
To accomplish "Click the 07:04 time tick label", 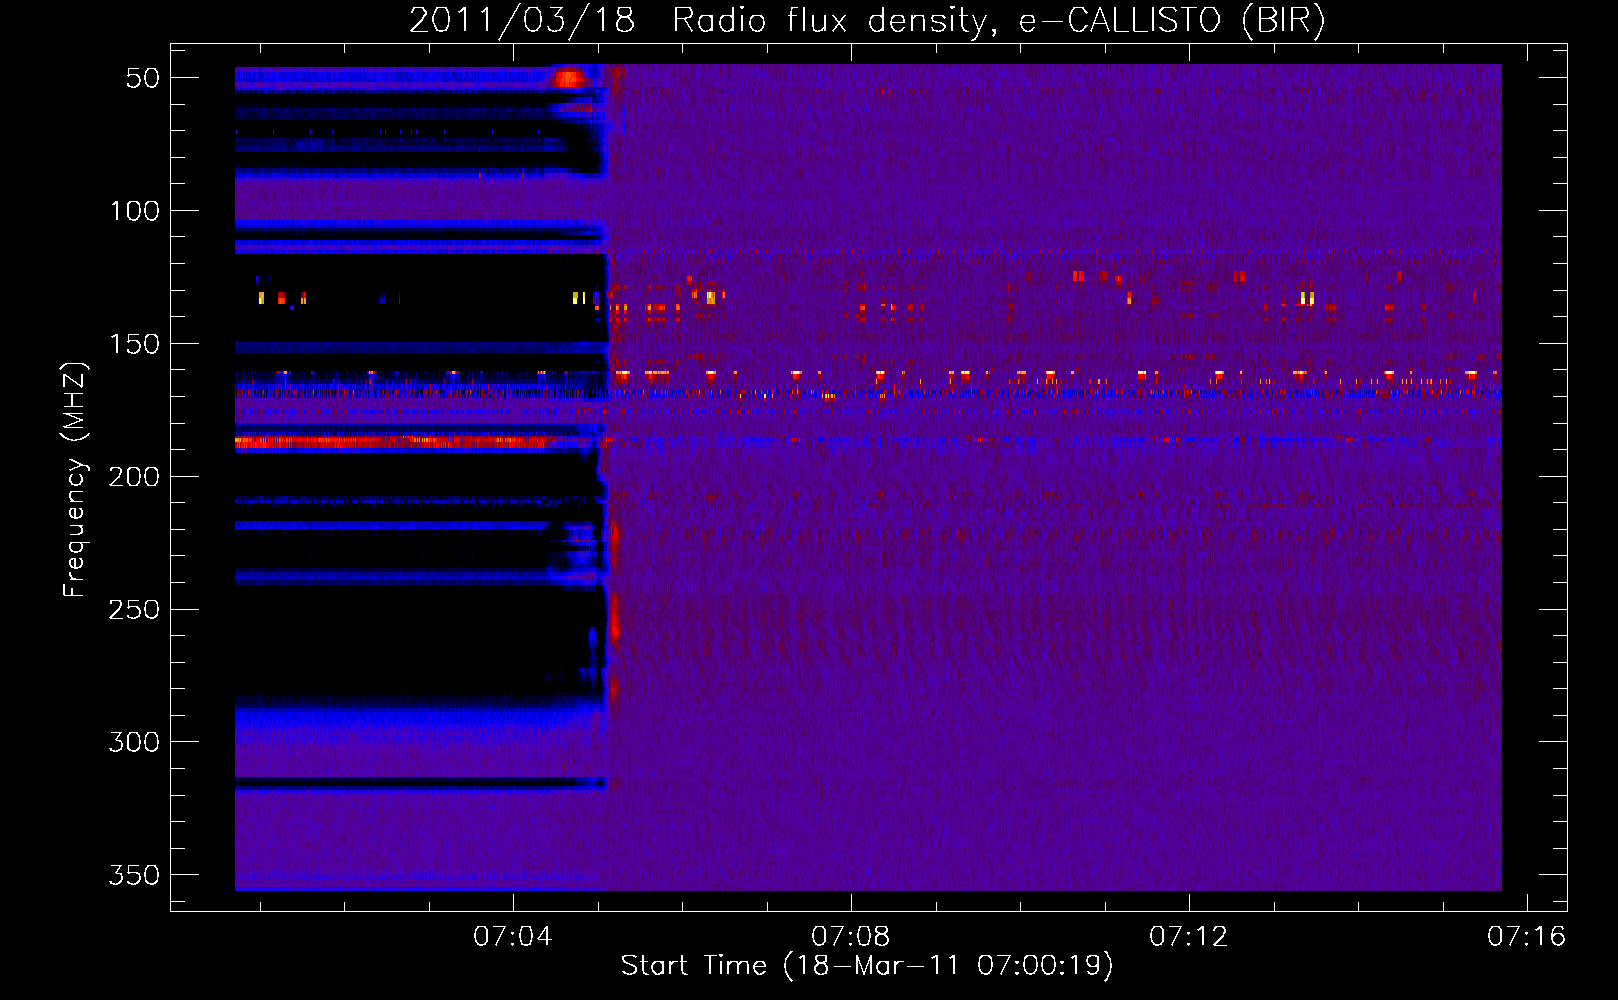I will [x=513, y=937].
